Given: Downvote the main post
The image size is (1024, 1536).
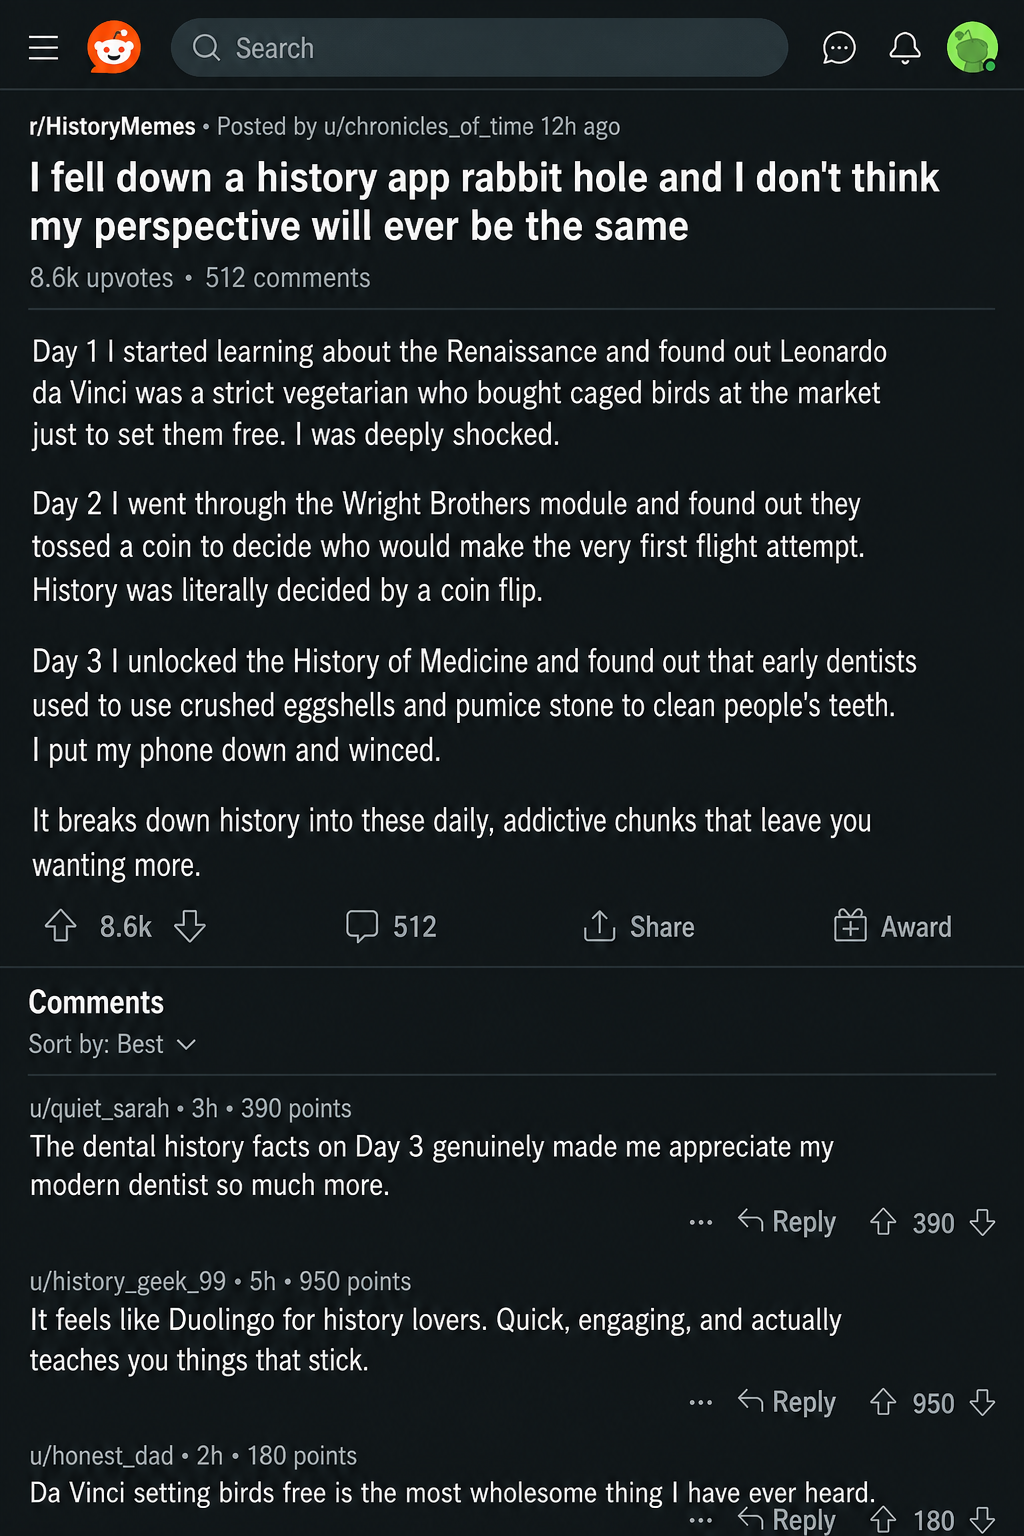Looking at the screenshot, I should point(190,926).
